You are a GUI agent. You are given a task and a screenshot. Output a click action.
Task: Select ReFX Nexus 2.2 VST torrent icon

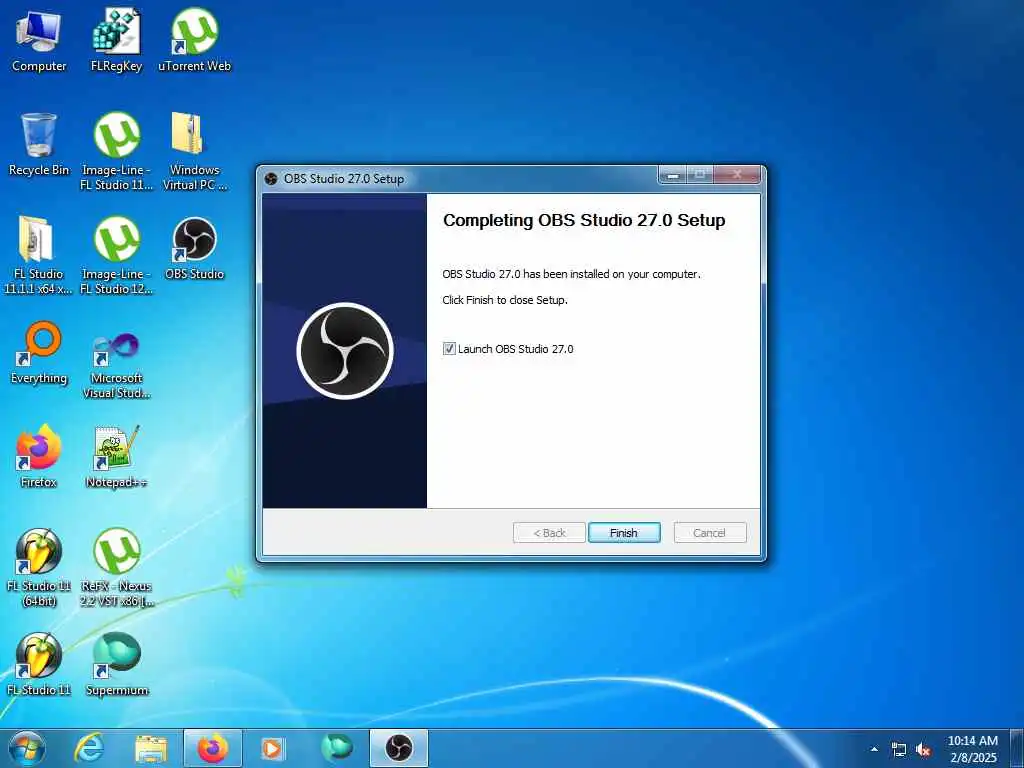point(116,568)
